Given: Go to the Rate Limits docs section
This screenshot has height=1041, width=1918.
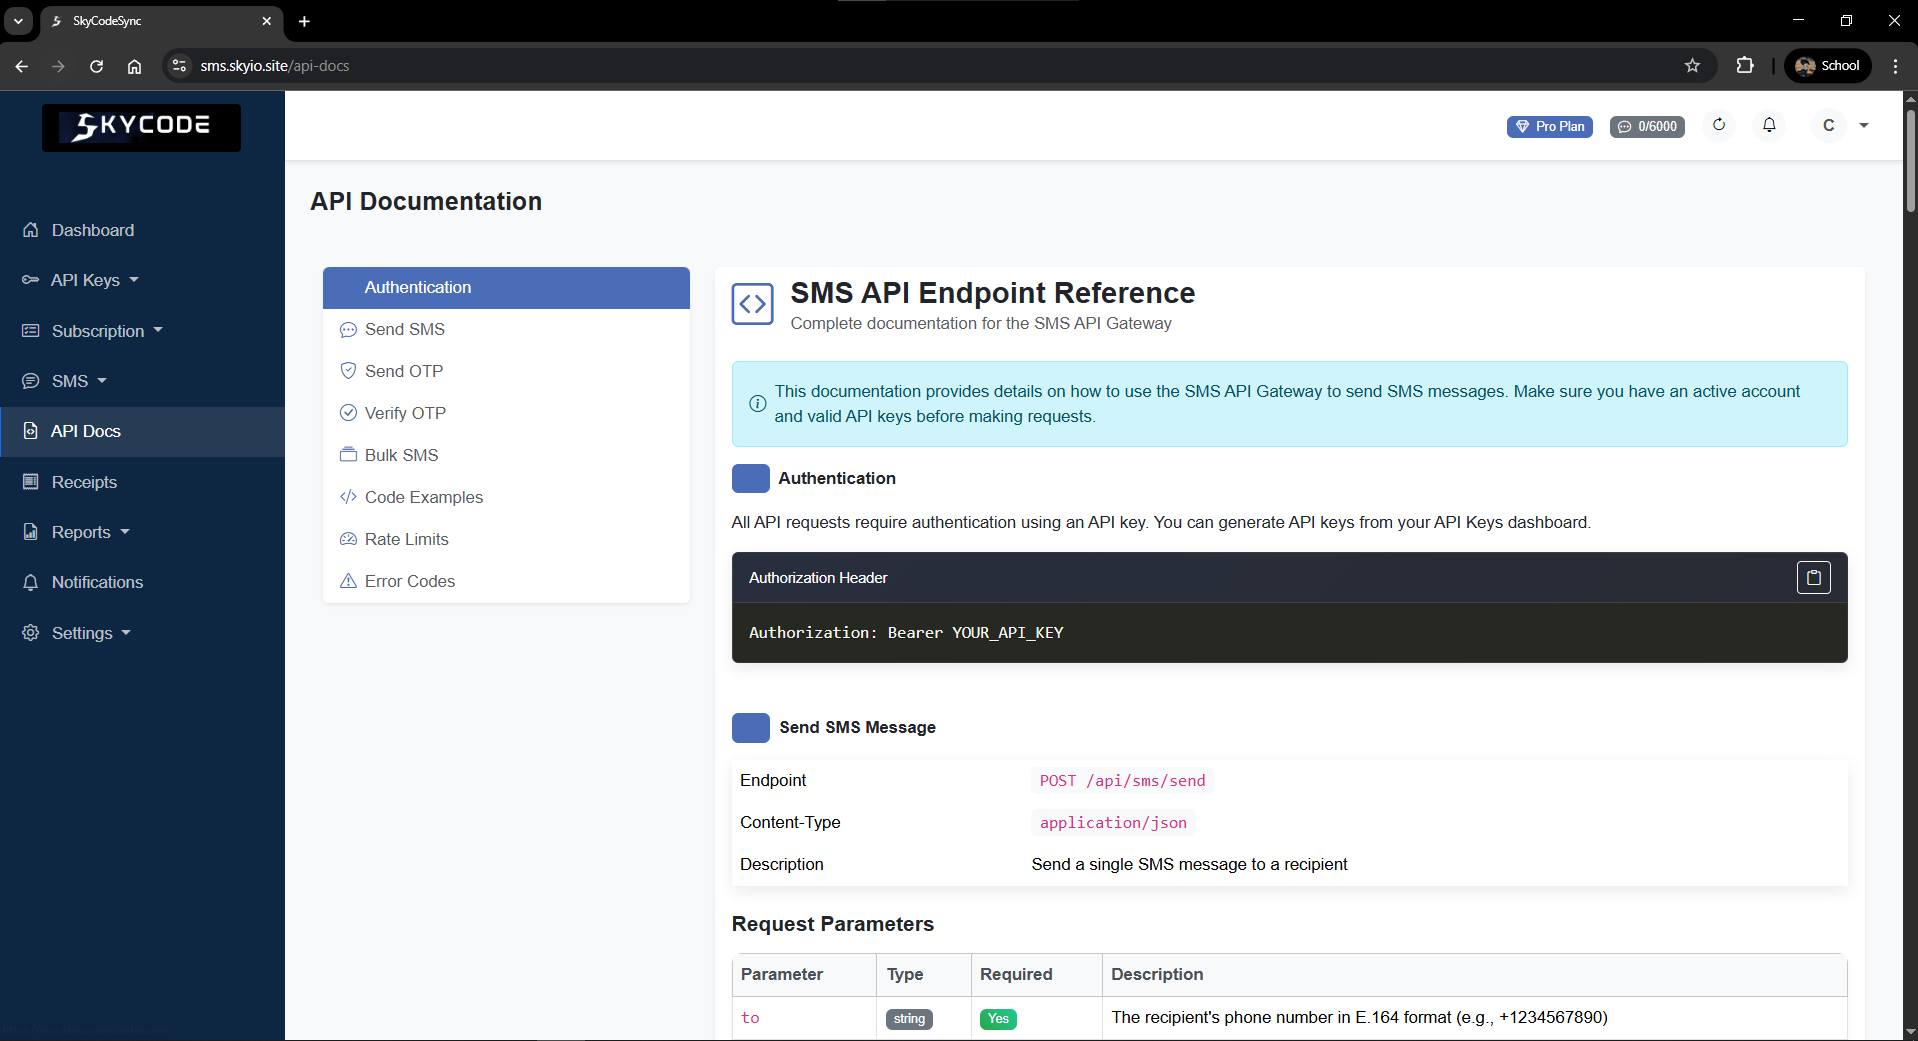Looking at the screenshot, I should (x=506, y=539).
